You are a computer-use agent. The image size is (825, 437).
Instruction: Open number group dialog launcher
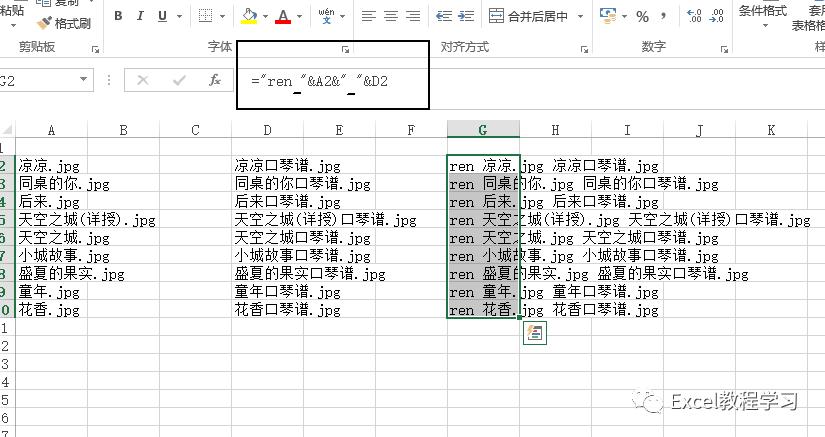724,49
